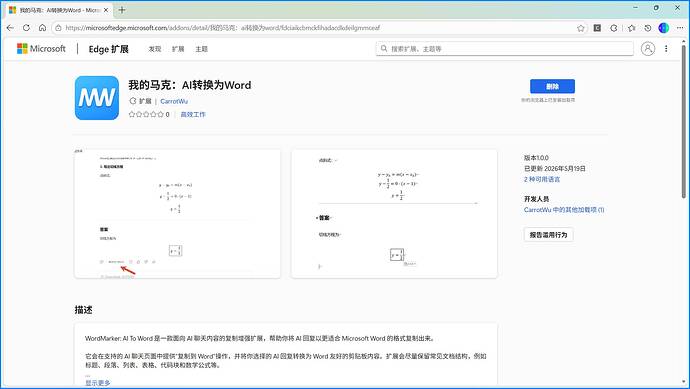Viewport: 690px width, 389px height.
Task: Reload the current page
Action: [x=26, y=28]
